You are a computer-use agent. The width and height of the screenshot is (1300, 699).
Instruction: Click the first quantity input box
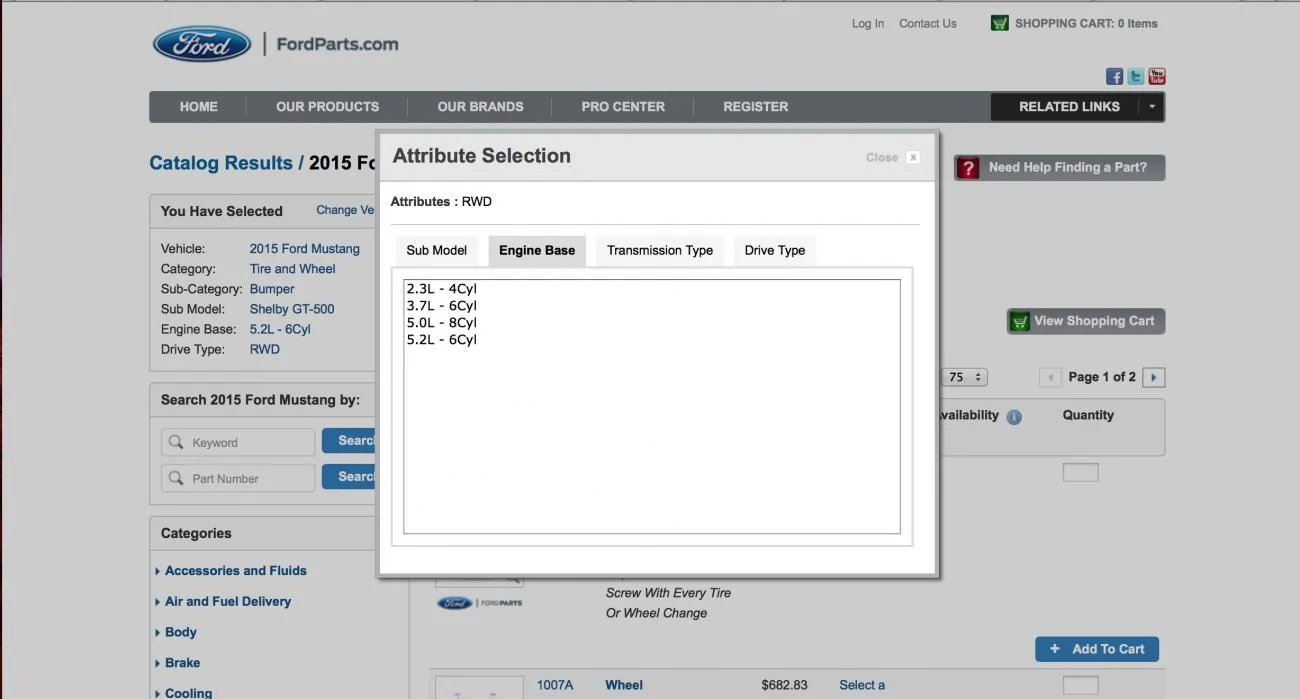(x=1080, y=472)
